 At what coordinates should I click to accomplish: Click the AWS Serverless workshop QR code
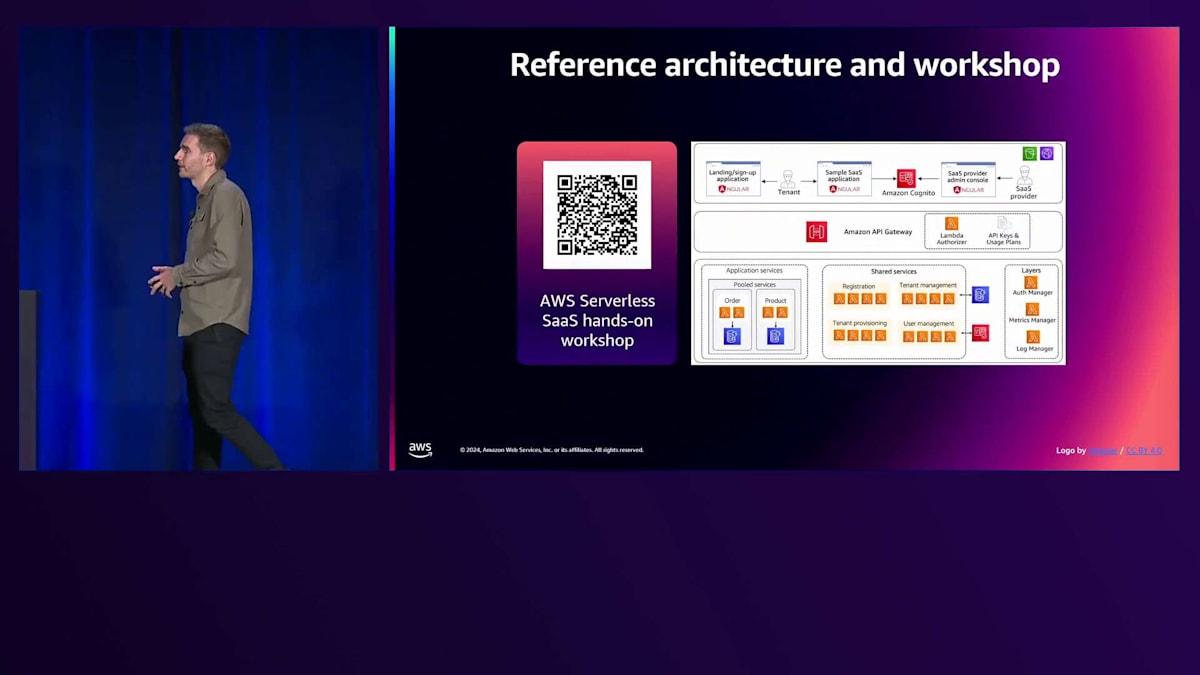(597, 214)
